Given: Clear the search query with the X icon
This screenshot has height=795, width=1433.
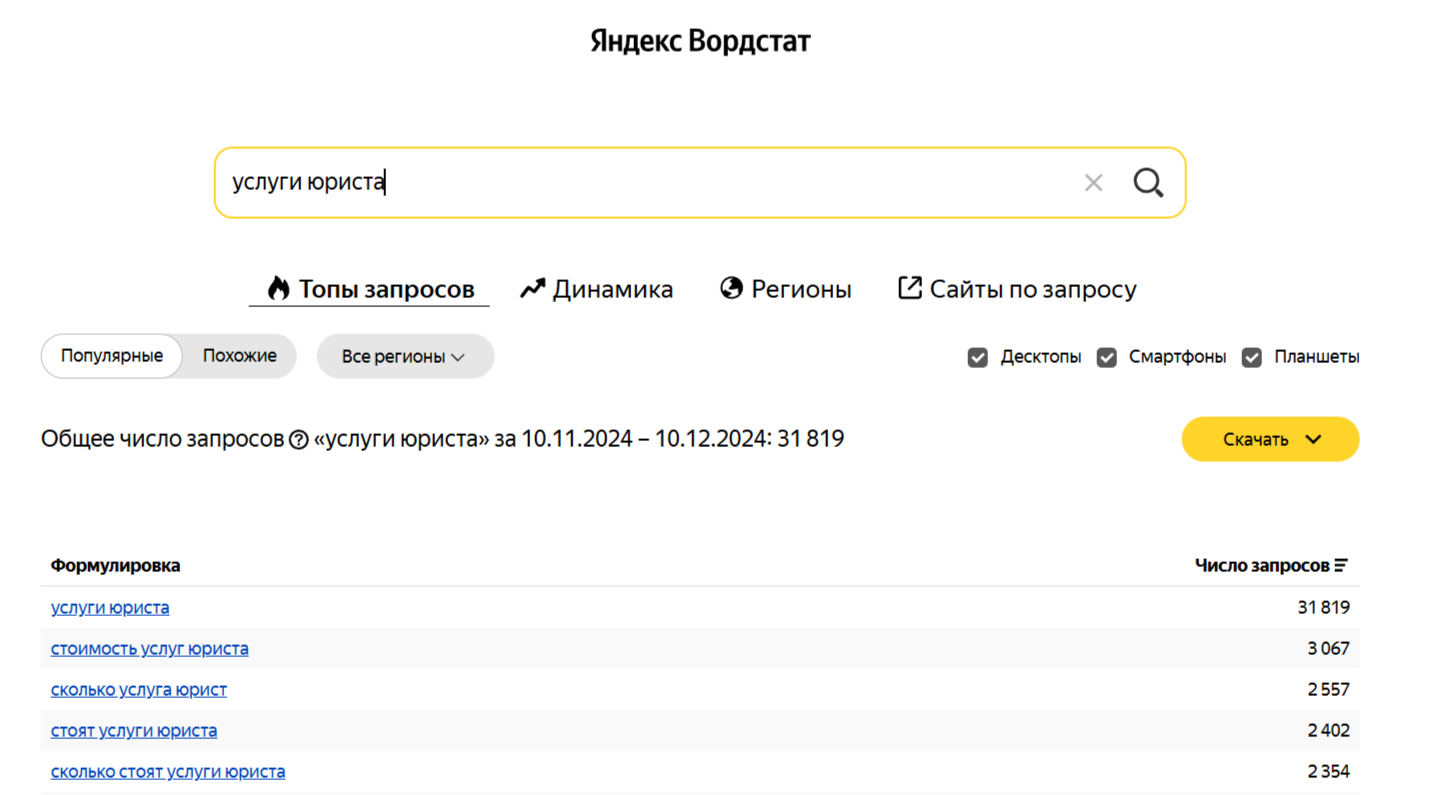Looking at the screenshot, I should tap(1093, 182).
